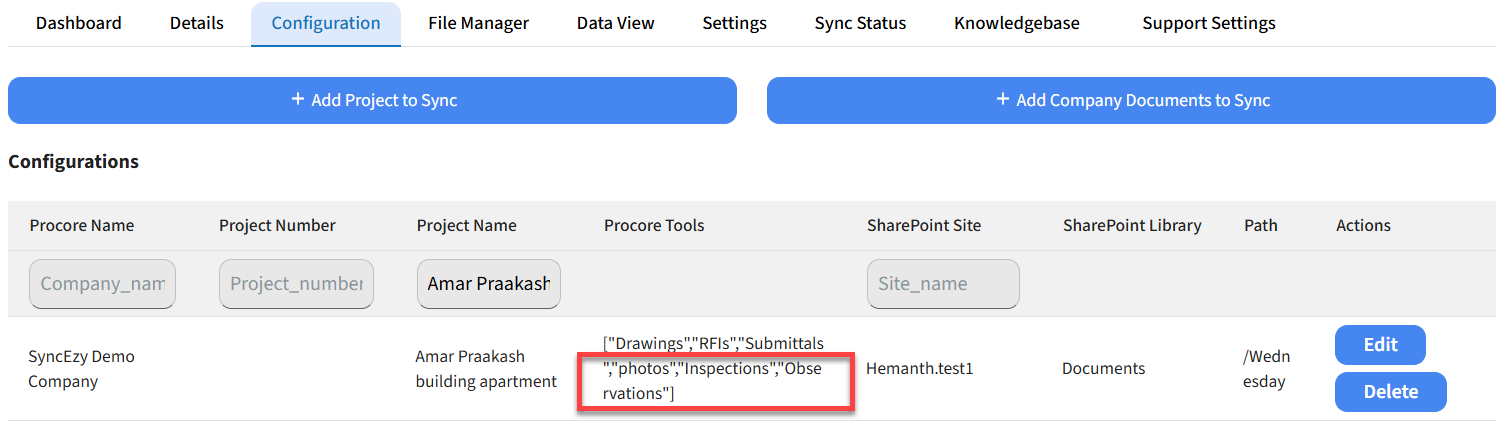Click the Project Name filter containing Amar Praakash
This screenshot has height=432, width=1507.
point(489,284)
